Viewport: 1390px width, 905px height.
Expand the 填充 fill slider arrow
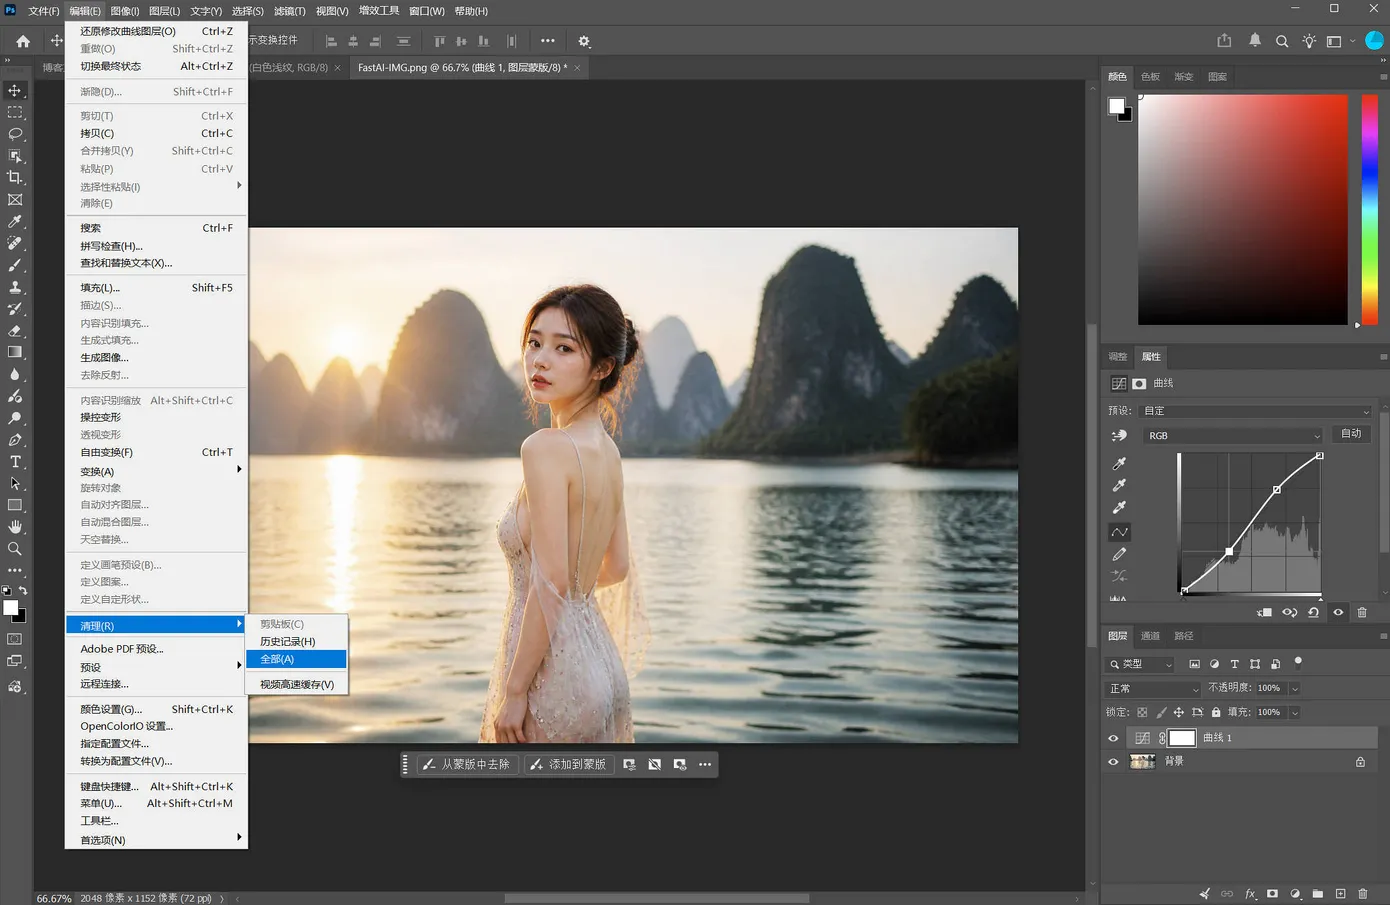[x=1295, y=713]
